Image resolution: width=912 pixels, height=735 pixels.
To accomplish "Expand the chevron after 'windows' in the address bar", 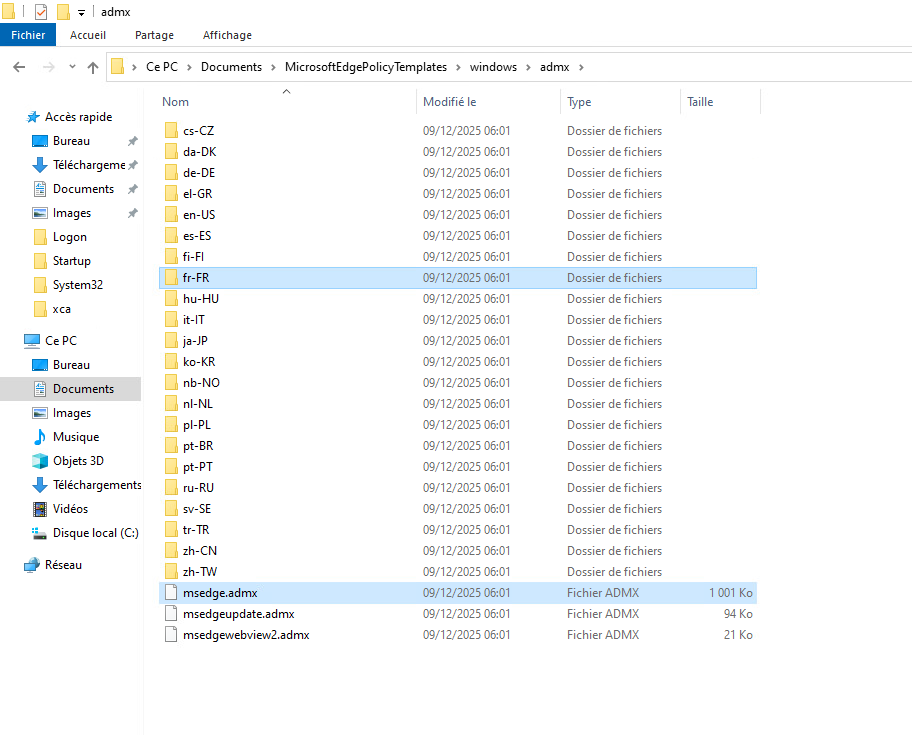I will (x=528, y=67).
